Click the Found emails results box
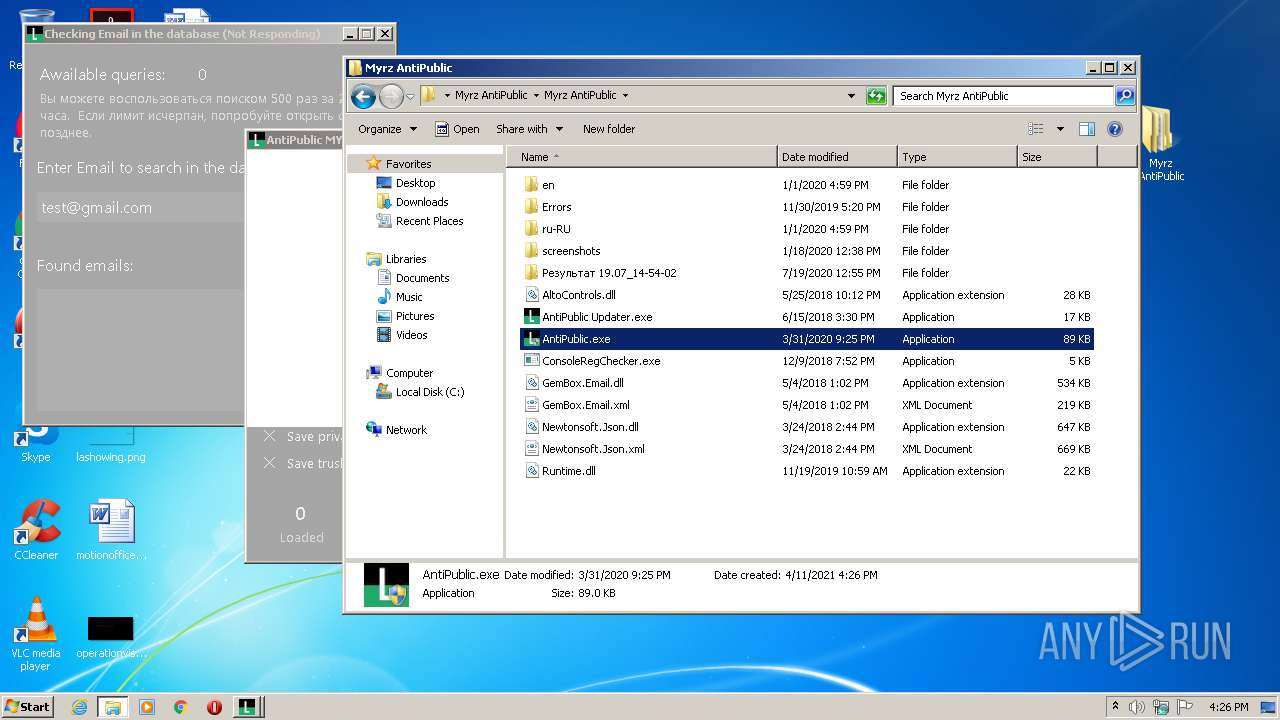 click(x=141, y=349)
